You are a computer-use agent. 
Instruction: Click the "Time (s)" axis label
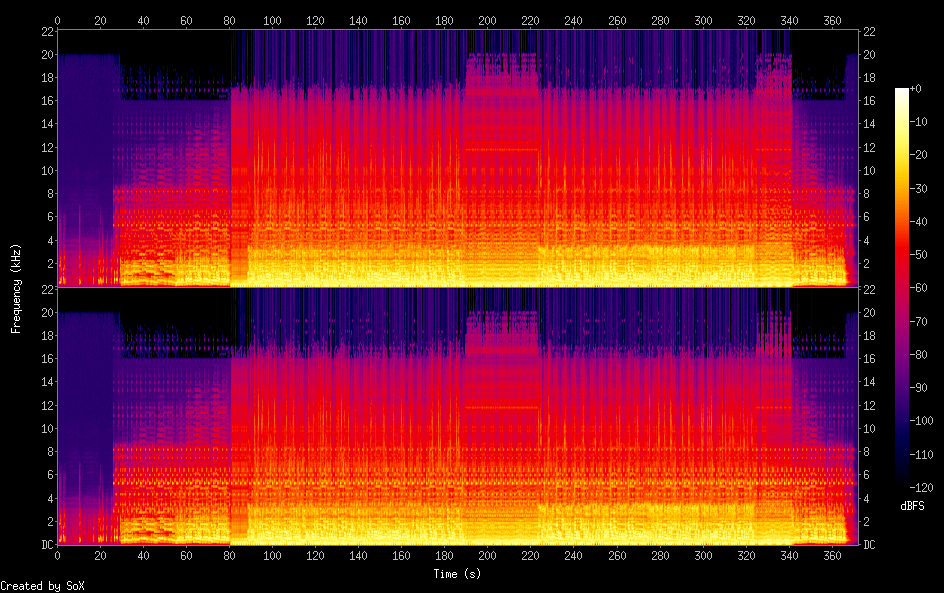coord(459,574)
